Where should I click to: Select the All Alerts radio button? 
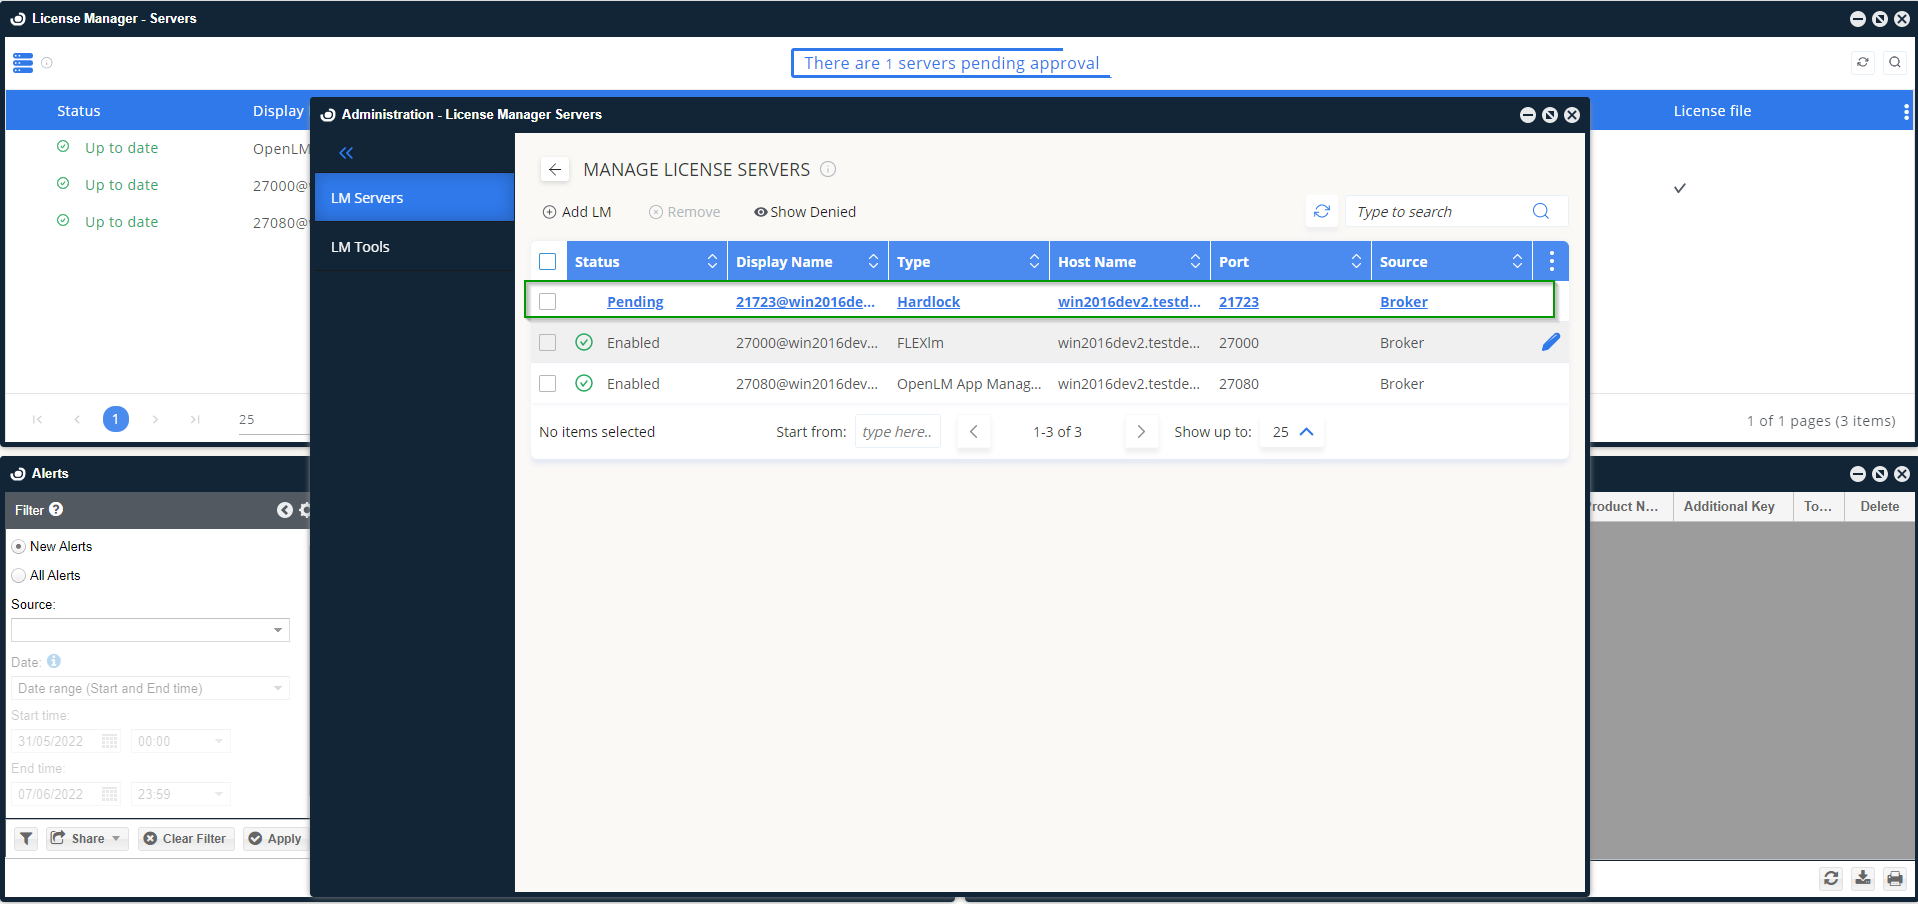pyautogui.click(x=19, y=575)
